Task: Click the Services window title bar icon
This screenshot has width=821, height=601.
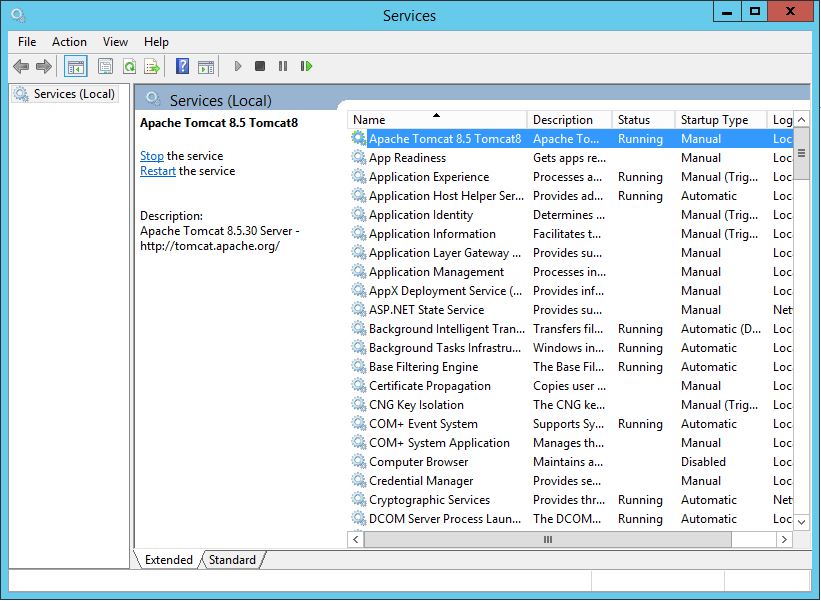Action: (18, 15)
